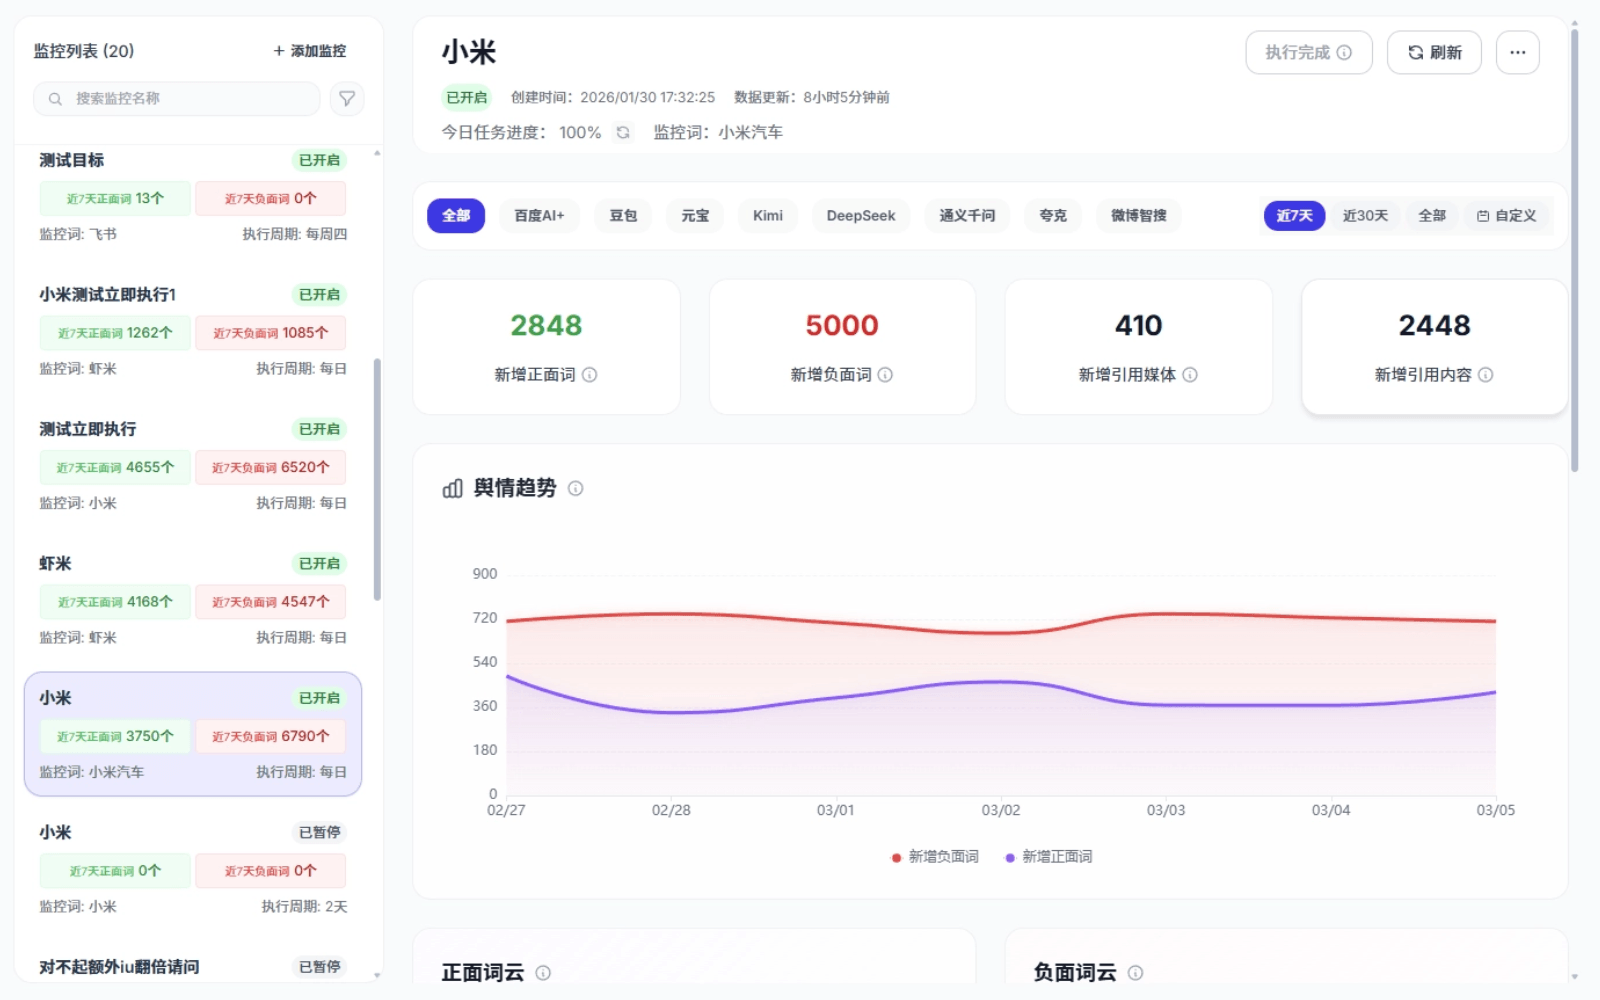1600x1000 pixels.
Task: Click info icon beside 新增正面词
Action: tap(590, 375)
